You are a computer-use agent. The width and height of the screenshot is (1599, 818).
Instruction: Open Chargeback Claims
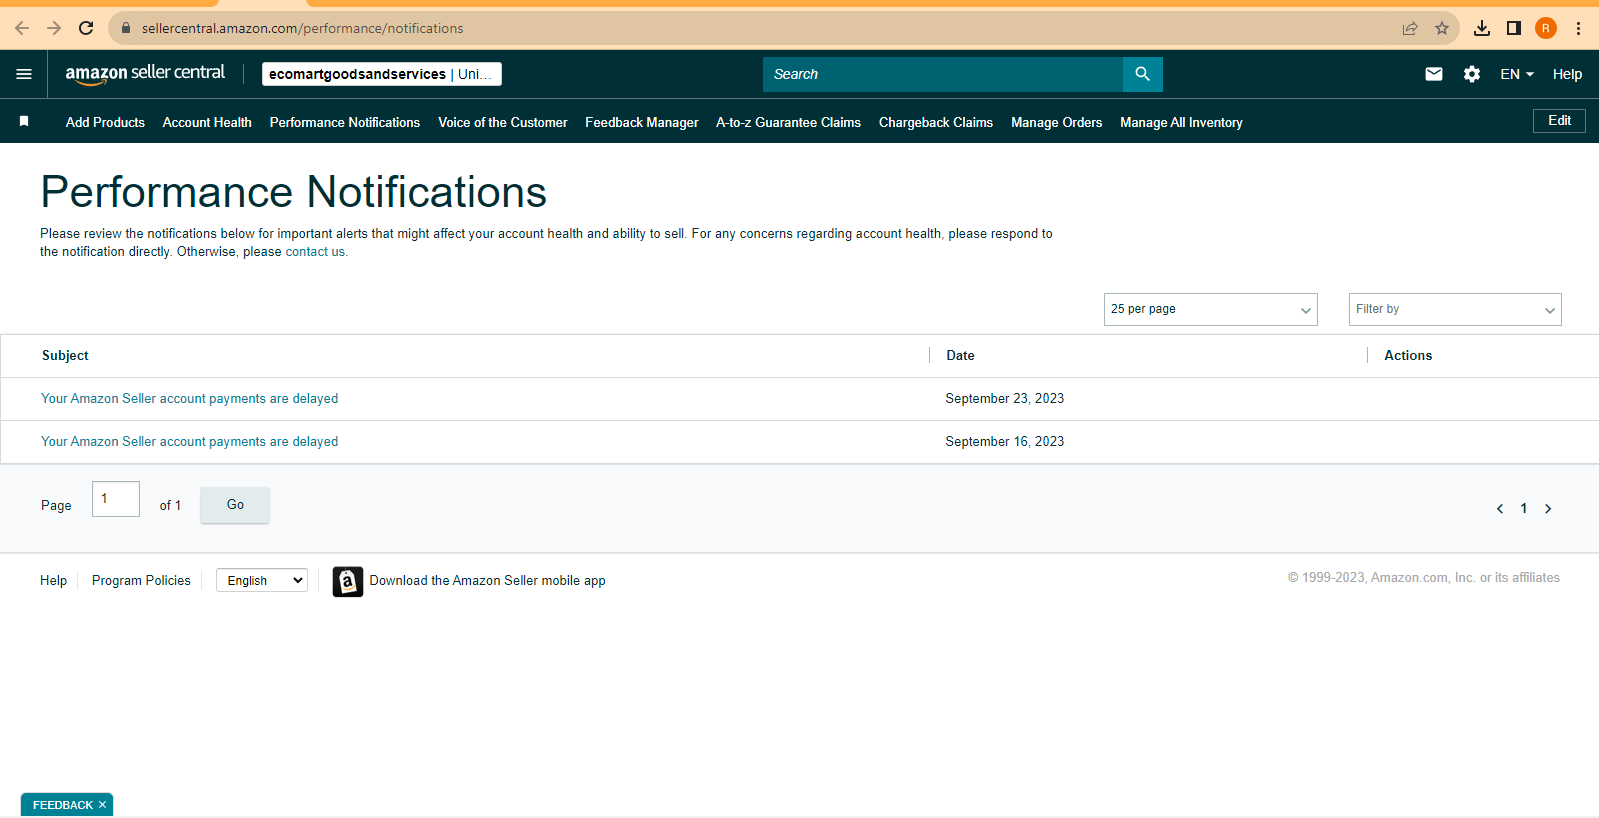coord(936,122)
